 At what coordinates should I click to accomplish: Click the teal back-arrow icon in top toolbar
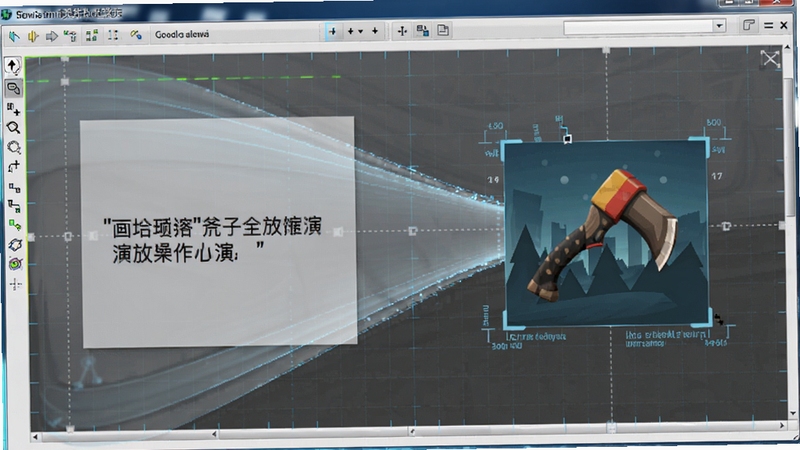pos(14,36)
